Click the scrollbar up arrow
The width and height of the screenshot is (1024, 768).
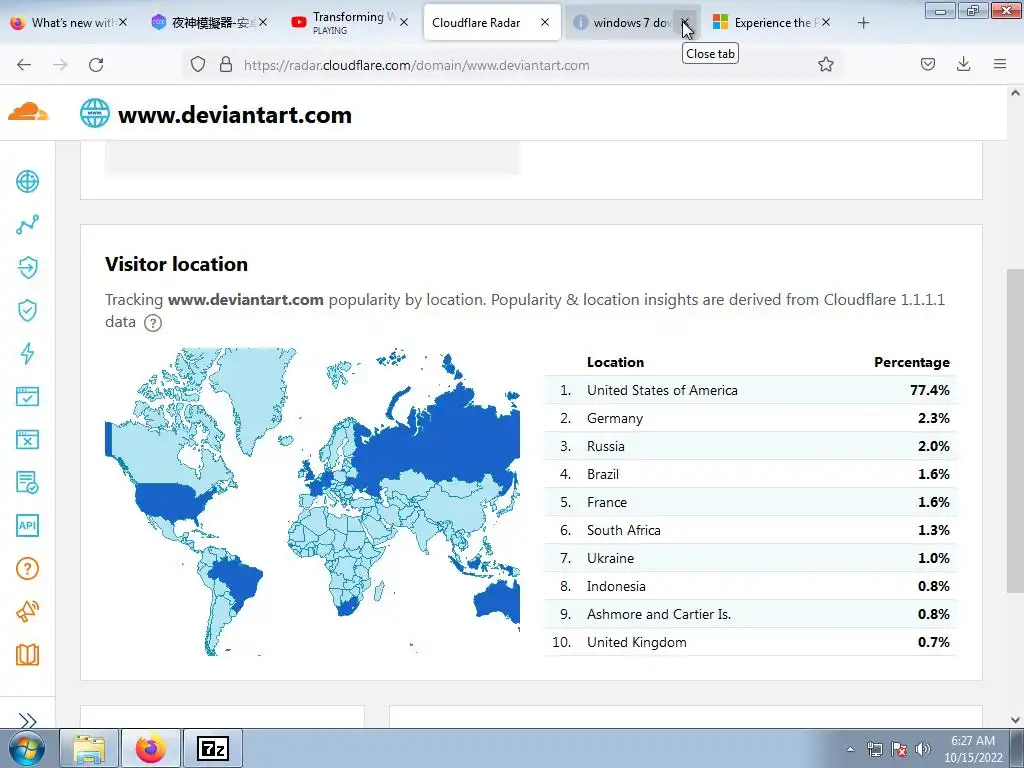pyautogui.click(x=1015, y=93)
